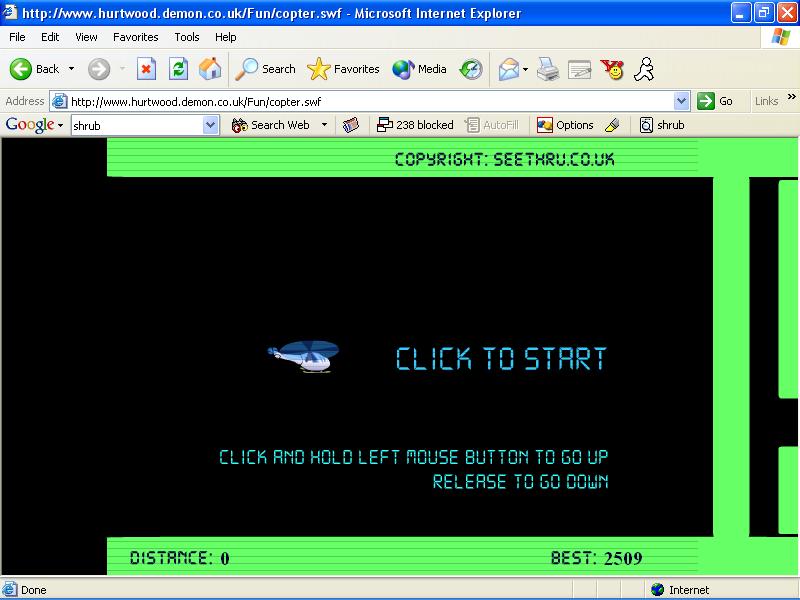This screenshot has height=600, width=800.
Task: Open the Edit menu
Action: (50, 37)
